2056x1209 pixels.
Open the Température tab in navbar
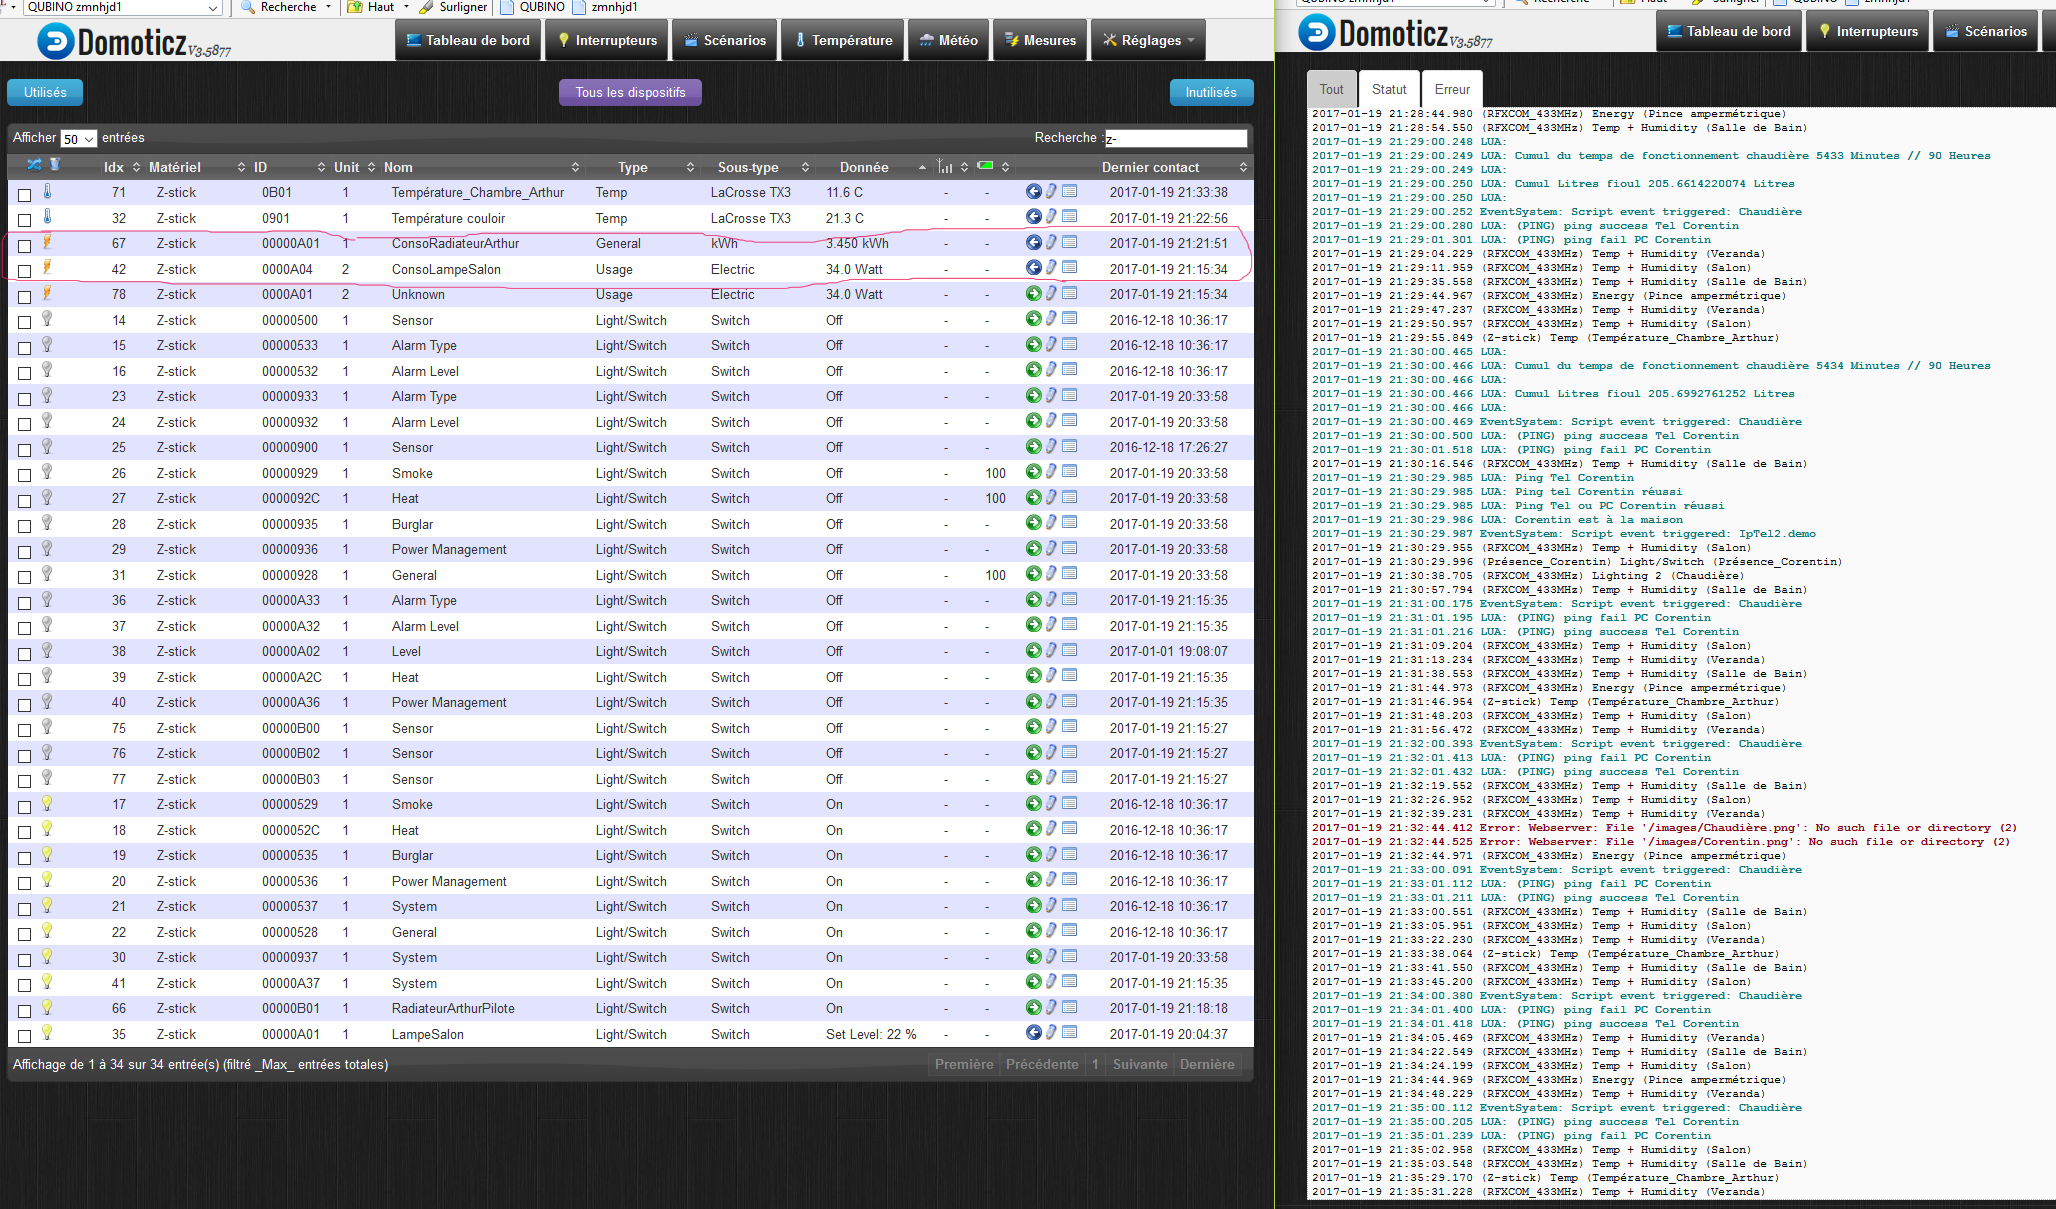pyautogui.click(x=843, y=40)
